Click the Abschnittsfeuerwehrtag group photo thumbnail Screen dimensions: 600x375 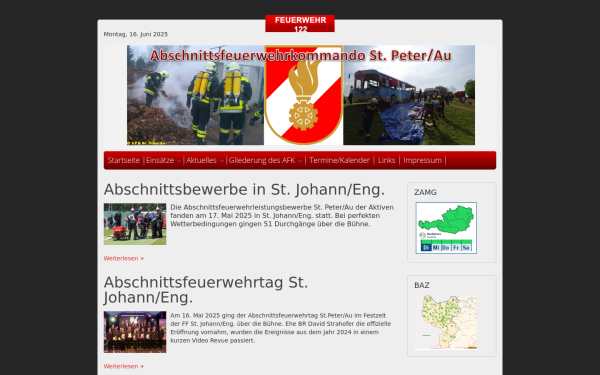(x=135, y=332)
